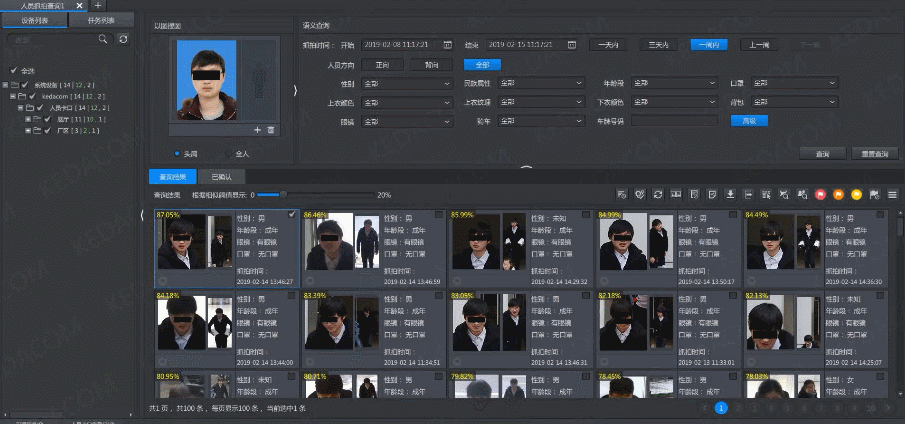905x424 pixels.
Task: Select the 三天内 time range button
Action: [658, 45]
